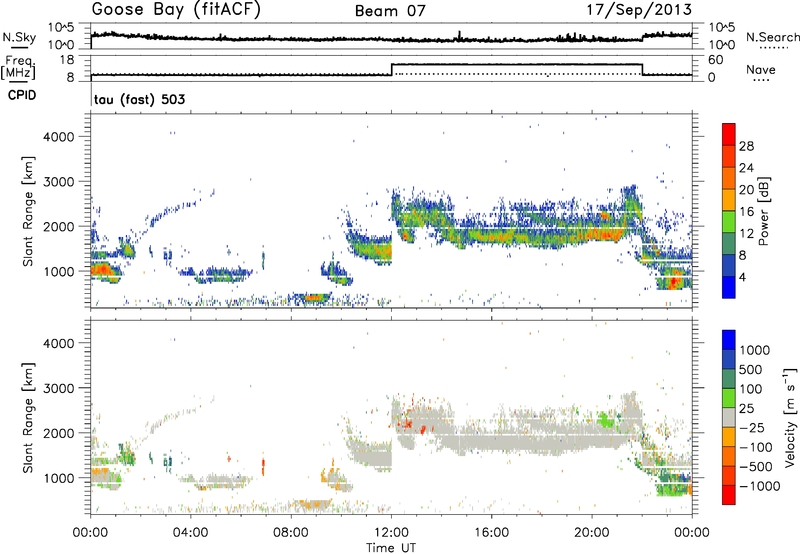
Task: Click the date "17/Sep/2013"
Action: click(639, 10)
